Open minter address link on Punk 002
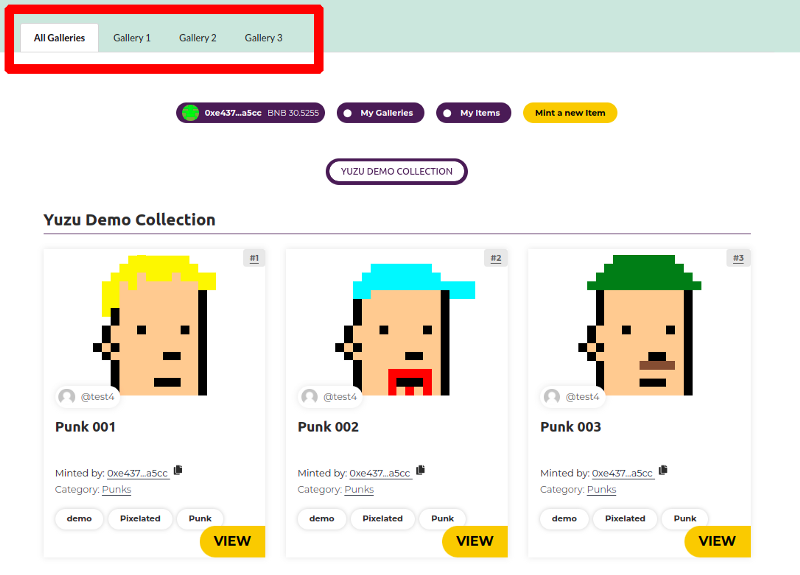 click(380, 473)
